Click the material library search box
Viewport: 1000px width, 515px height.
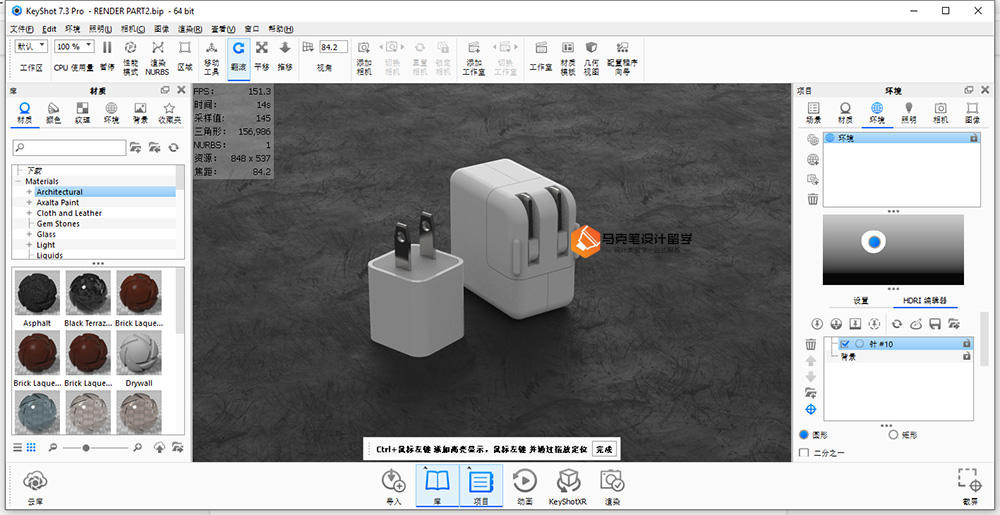(70, 147)
